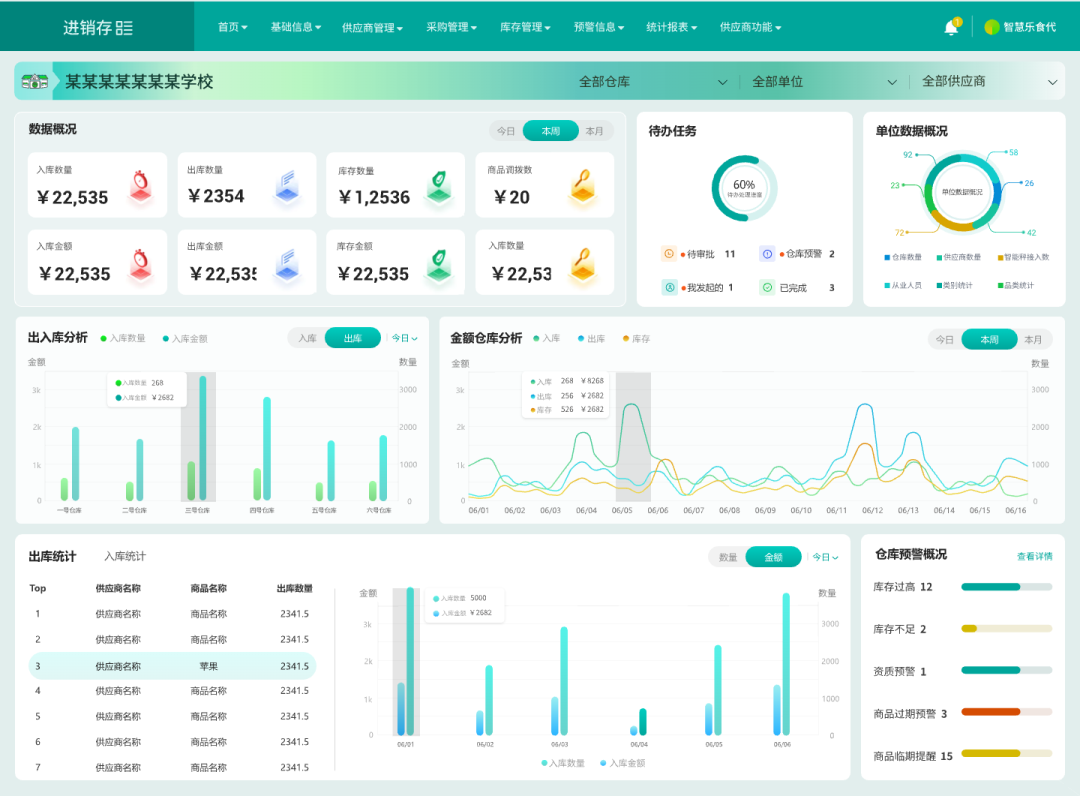Switch to the 出库统计 tab
This screenshot has height=796, width=1080.
point(52,556)
